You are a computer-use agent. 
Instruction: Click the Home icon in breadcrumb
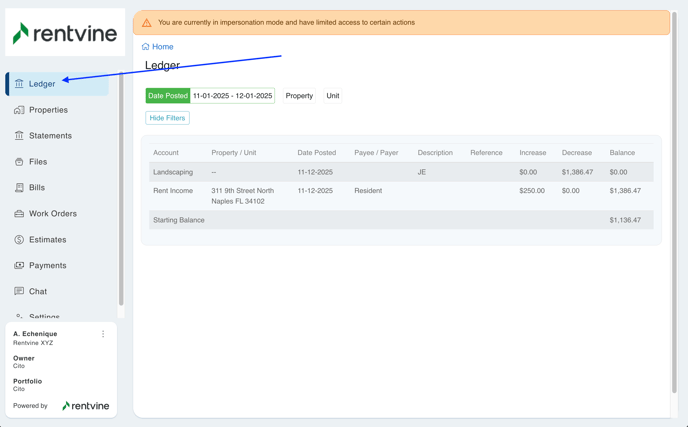coord(146,47)
